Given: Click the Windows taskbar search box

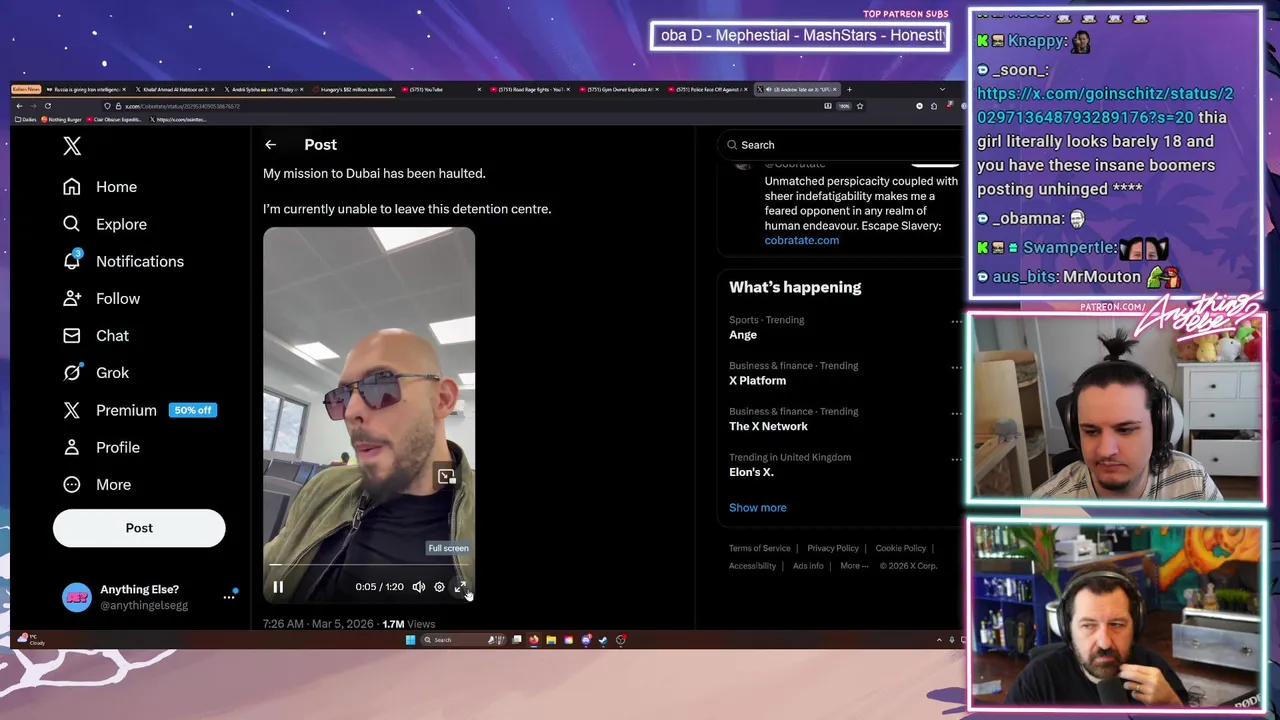Looking at the screenshot, I should click(463, 640).
